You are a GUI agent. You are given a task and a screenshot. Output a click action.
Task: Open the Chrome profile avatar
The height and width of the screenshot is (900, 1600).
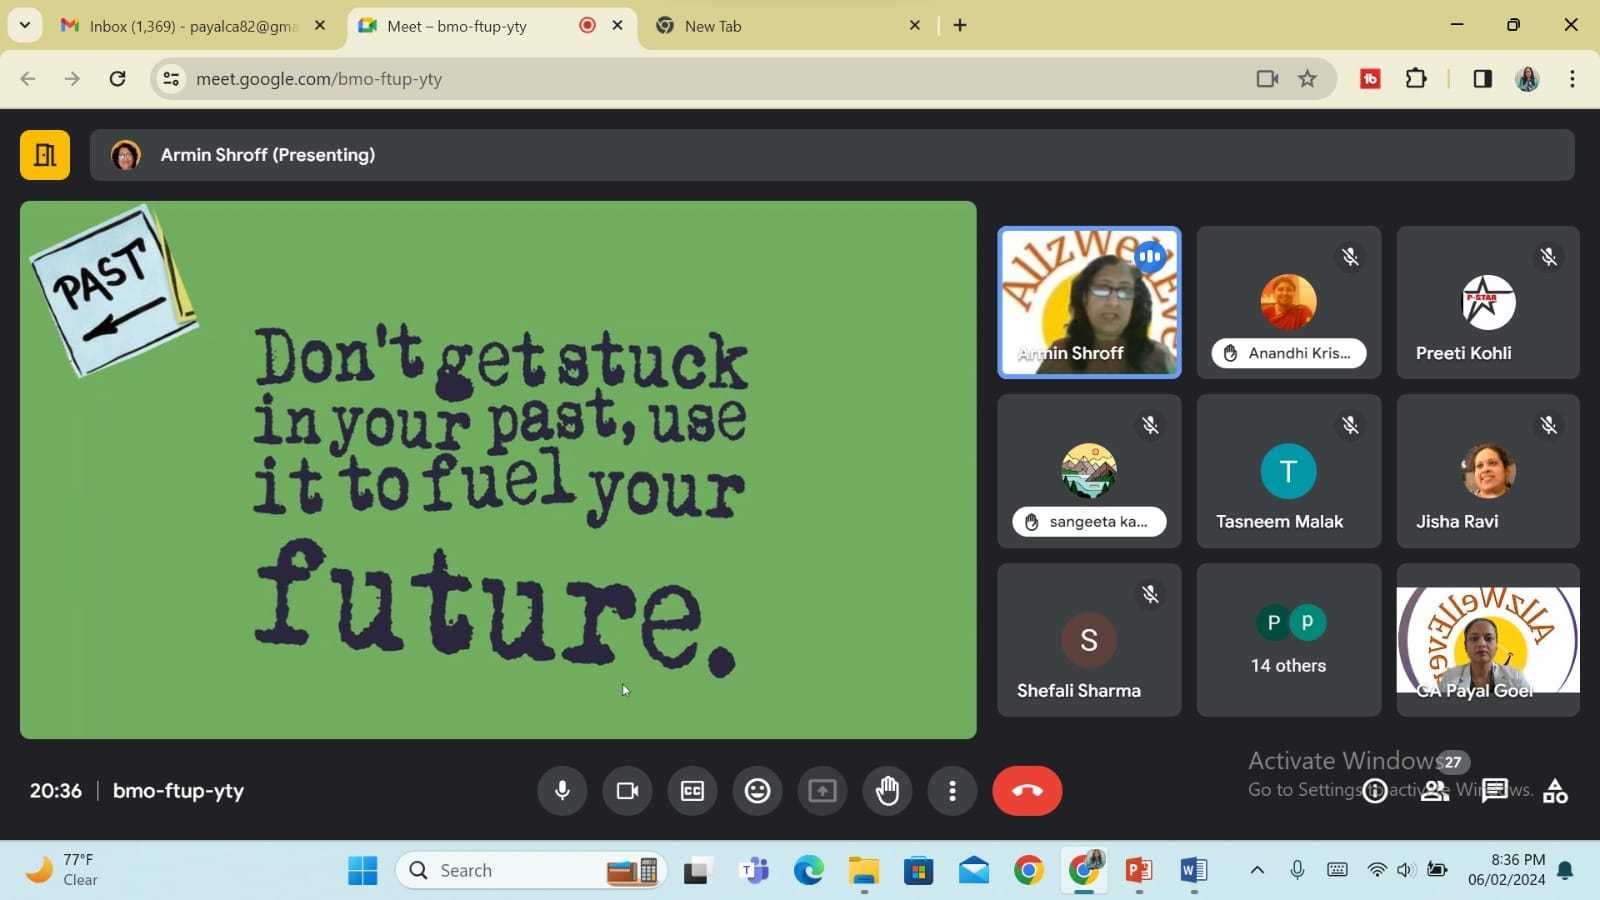[1527, 79]
